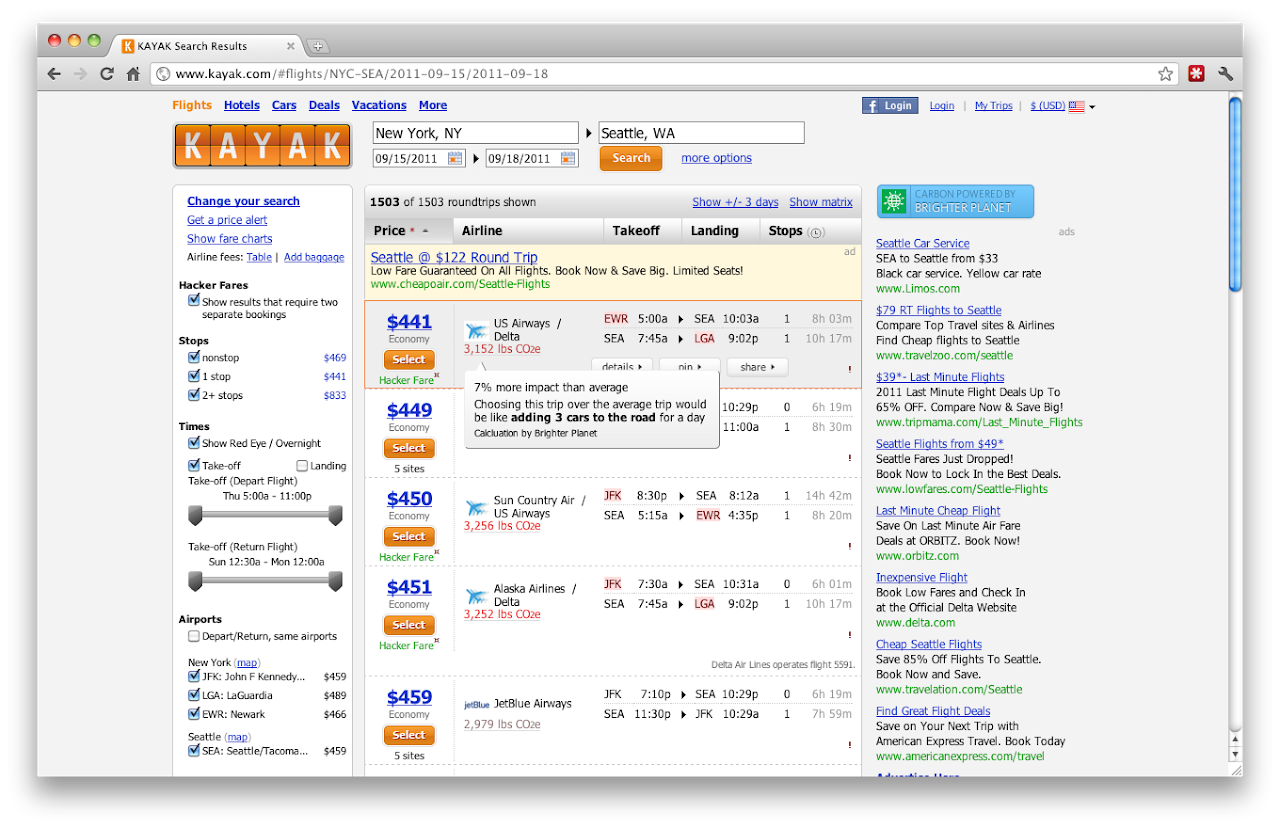The width and height of the screenshot is (1280, 828).
Task: Open the more options link
Action: (716, 158)
